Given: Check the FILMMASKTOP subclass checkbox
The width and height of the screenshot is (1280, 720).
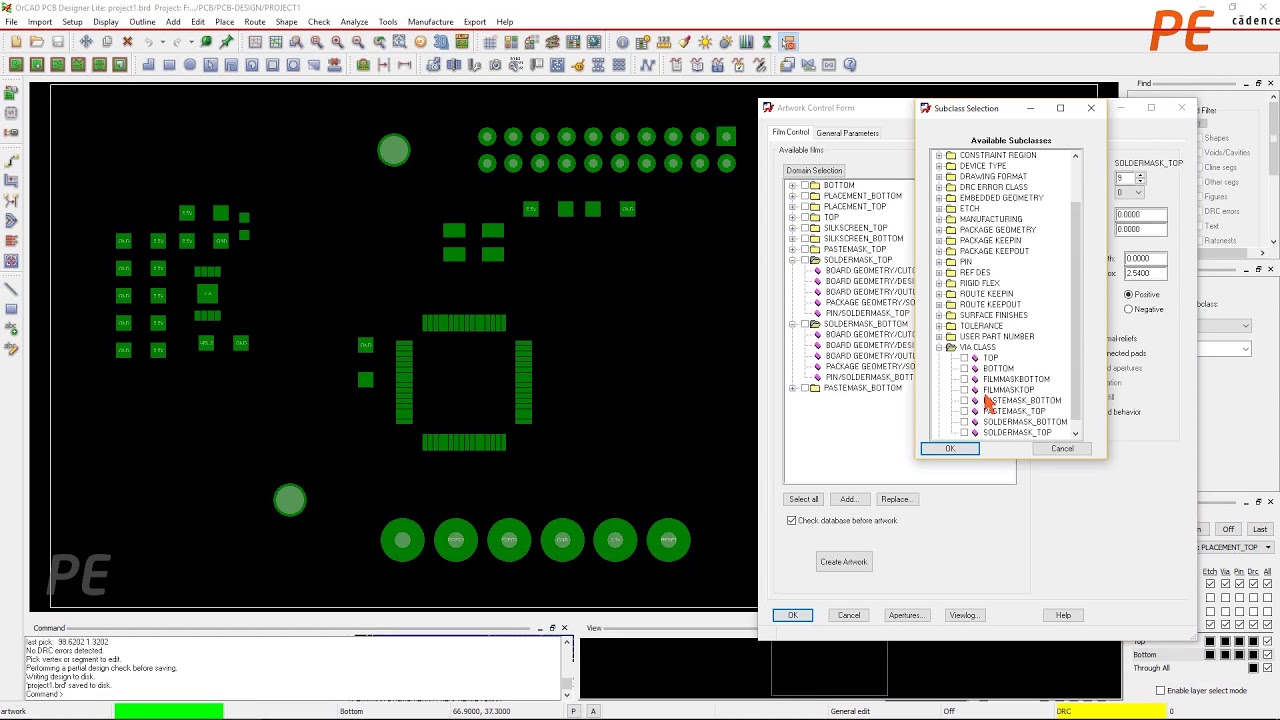Looking at the screenshot, I should pos(964,390).
